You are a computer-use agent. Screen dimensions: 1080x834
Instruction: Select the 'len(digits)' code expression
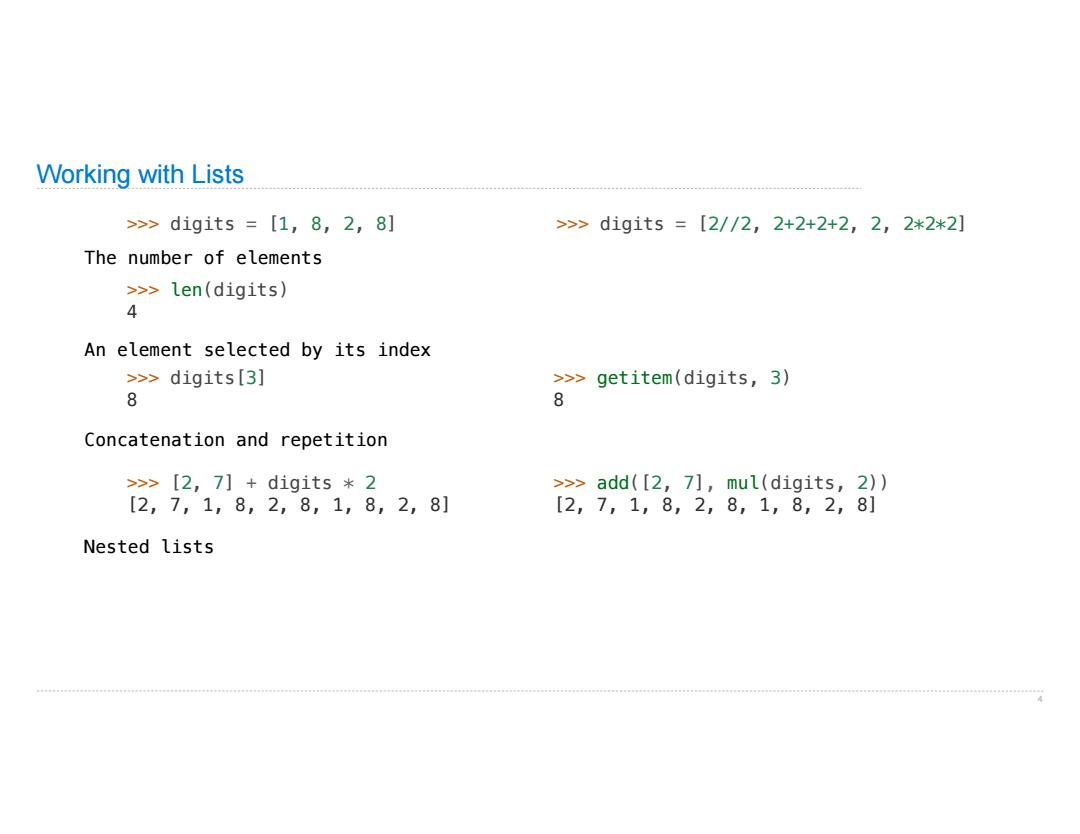[x=229, y=289]
